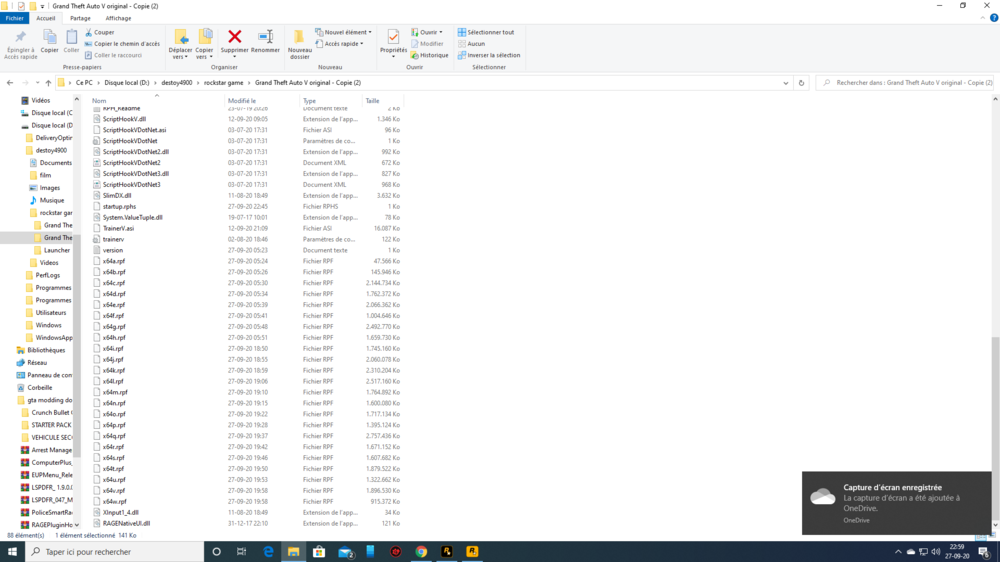Expand address bar history dropdown arrow
This screenshot has height=562, width=1000.
point(786,83)
